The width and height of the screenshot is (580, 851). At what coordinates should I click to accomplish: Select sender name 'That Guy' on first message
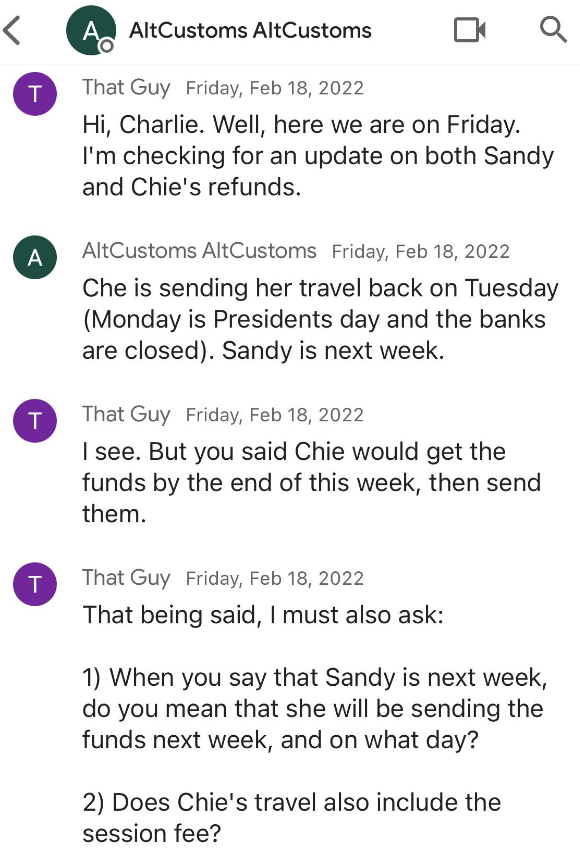tap(126, 87)
